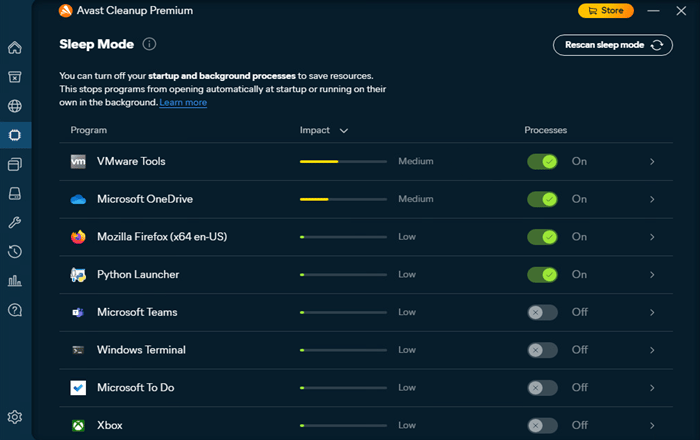The image size is (700, 440).
Task: Open the help question mark sidebar icon
Action: (15, 310)
